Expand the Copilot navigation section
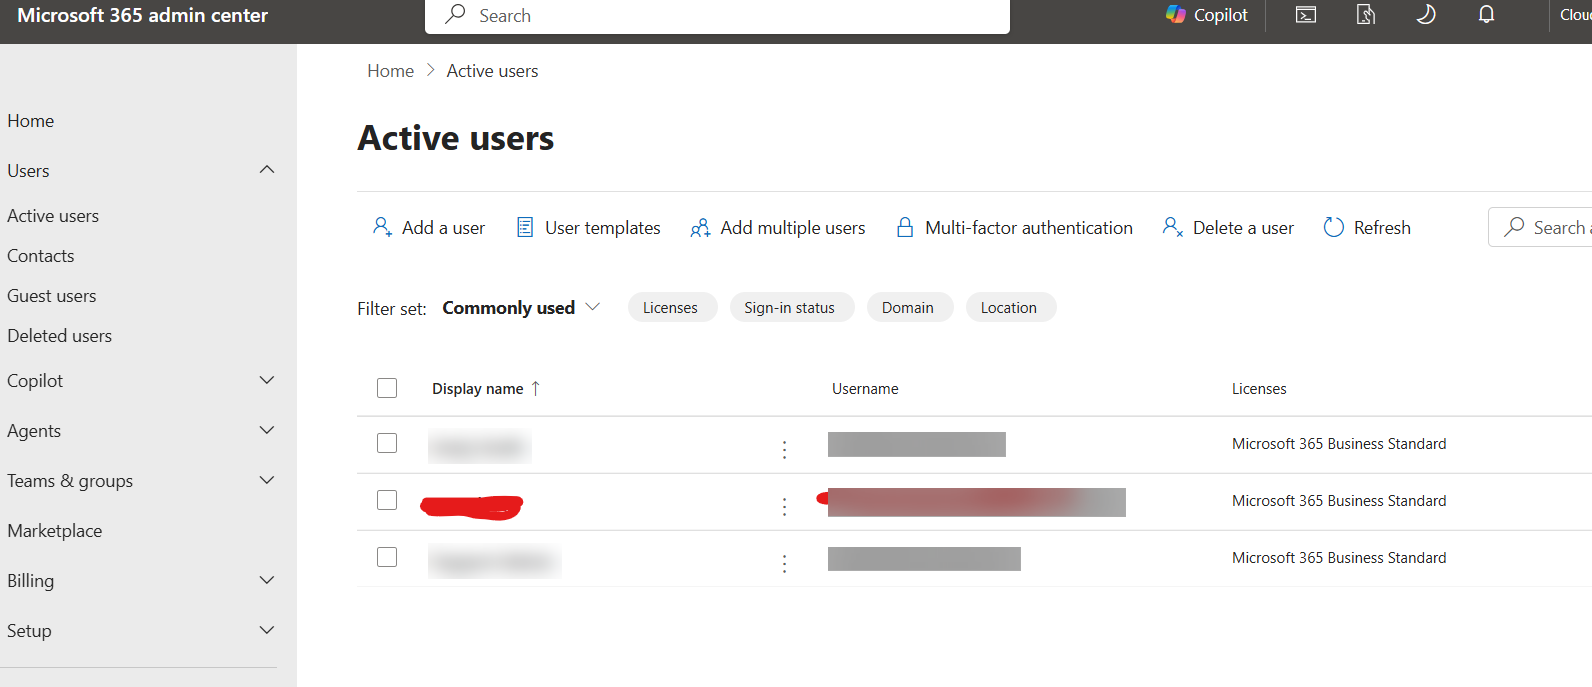The height and width of the screenshot is (687, 1592). pyautogui.click(x=267, y=380)
